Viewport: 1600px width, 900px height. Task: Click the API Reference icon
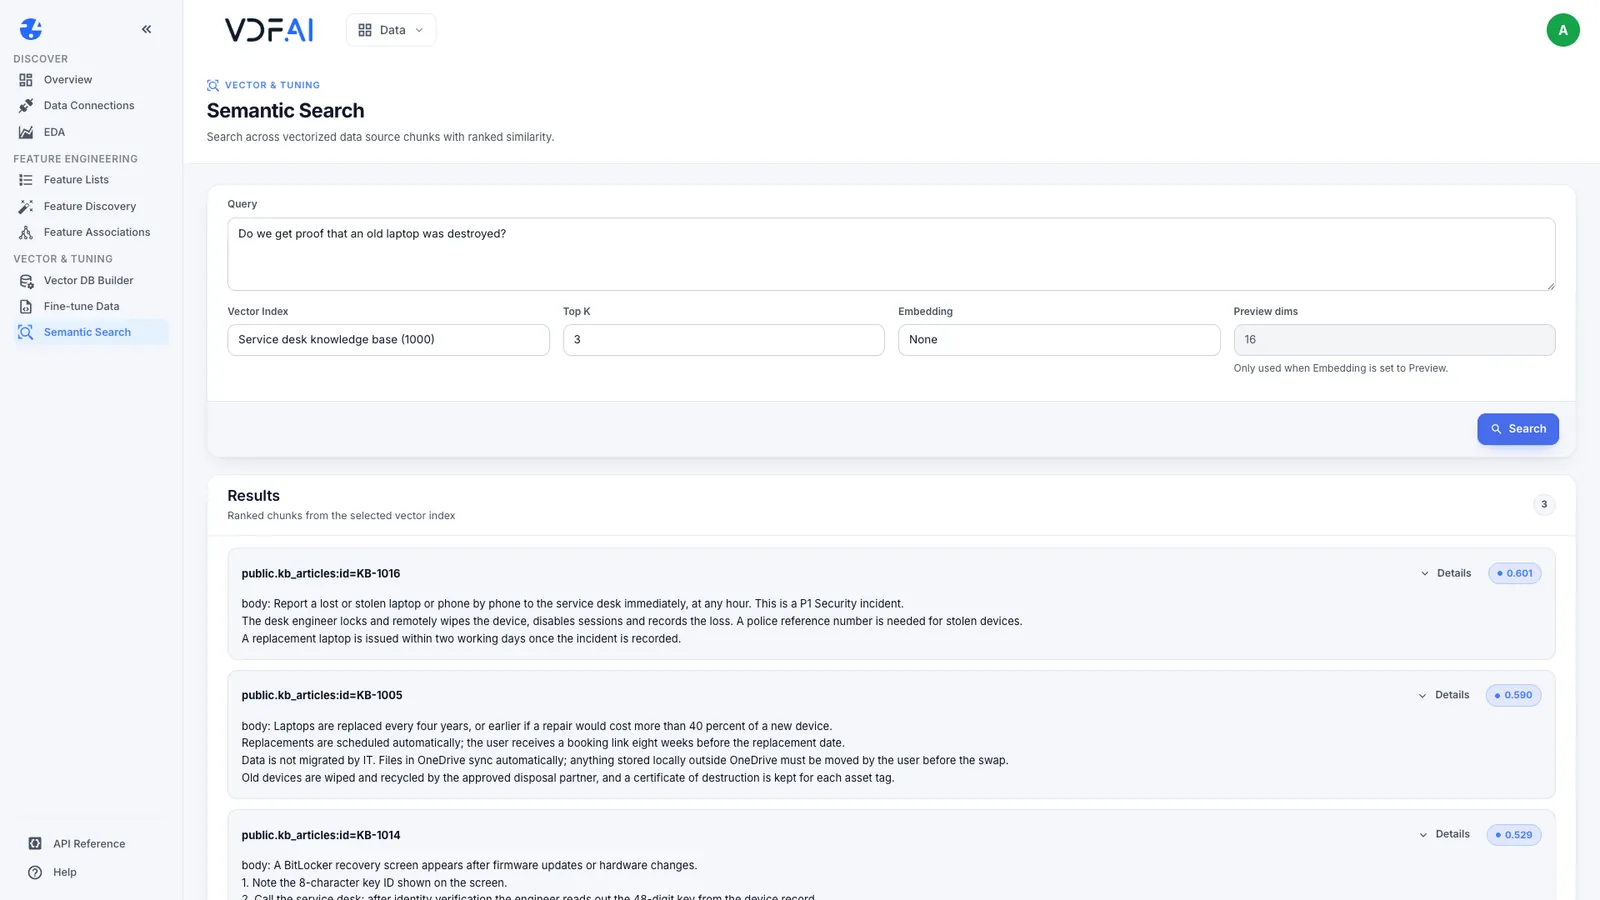pyautogui.click(x=35, y=844)
